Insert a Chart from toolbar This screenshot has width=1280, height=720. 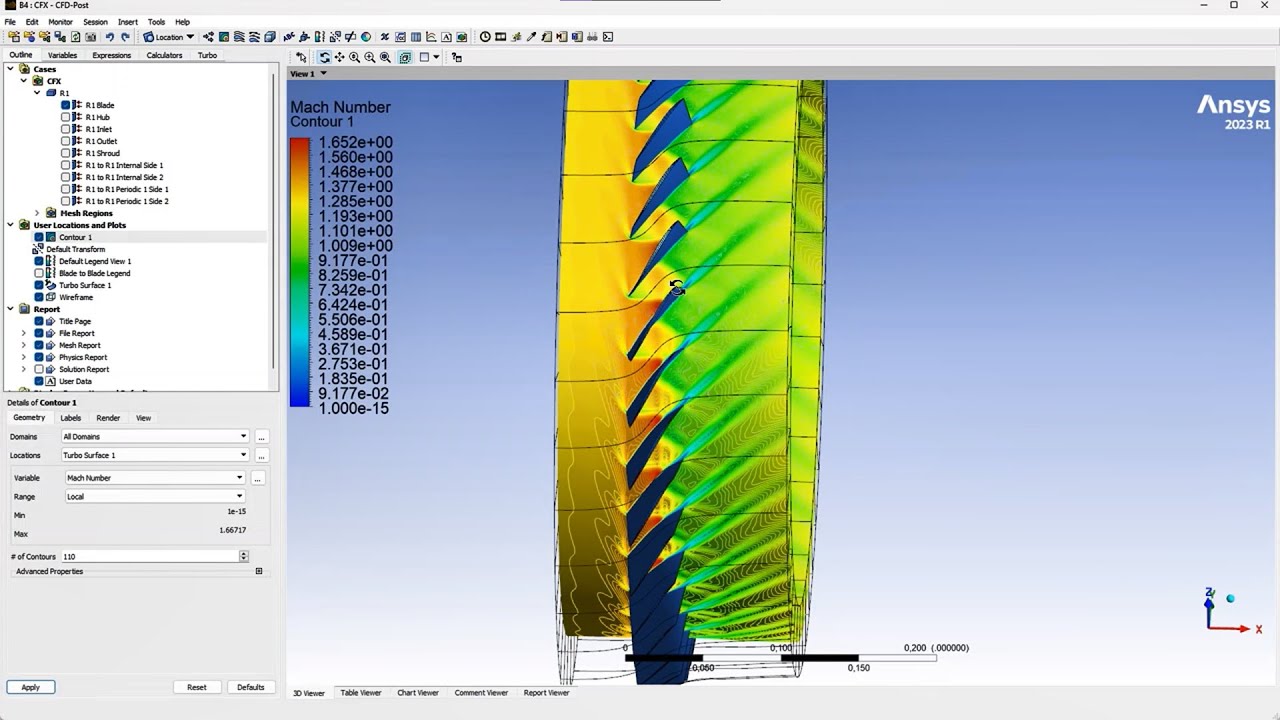click(431, 37)
